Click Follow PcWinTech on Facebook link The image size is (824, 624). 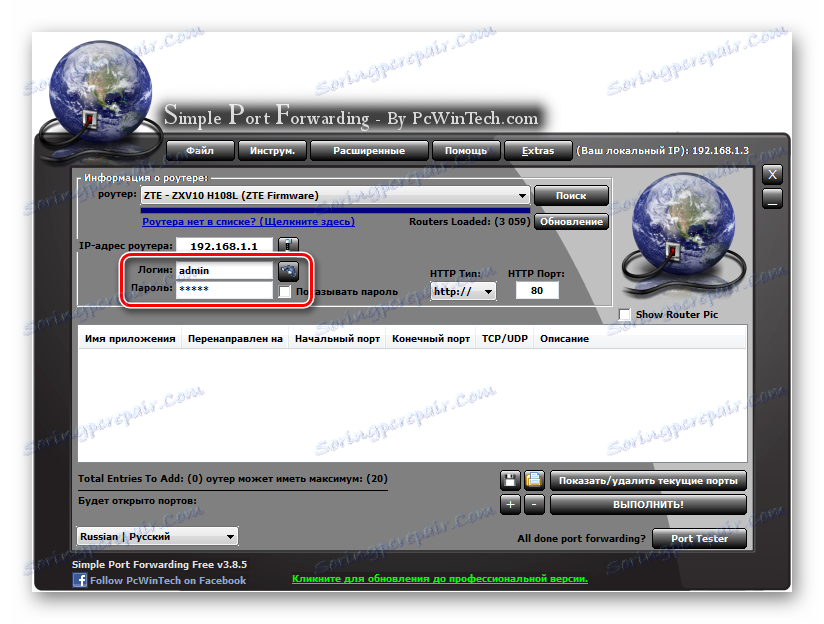click(168, 580)
